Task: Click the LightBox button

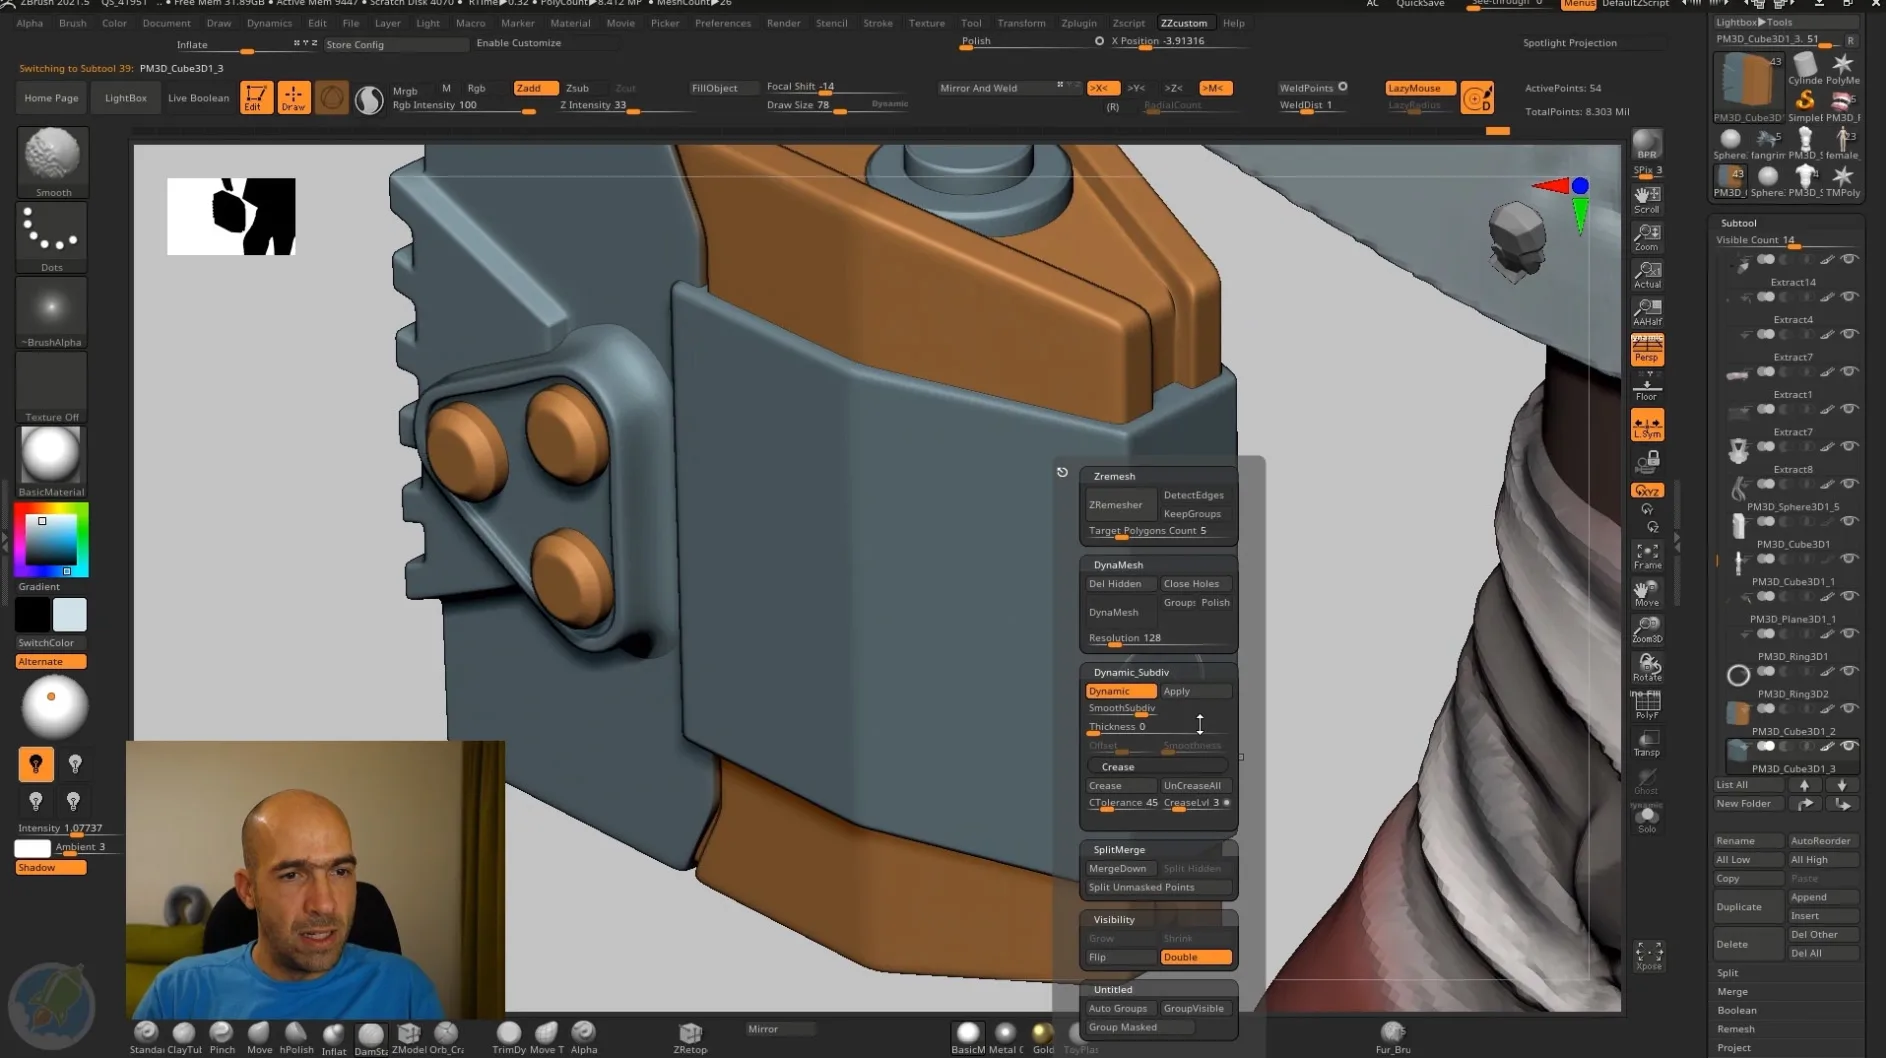Action: pos(126,98)
